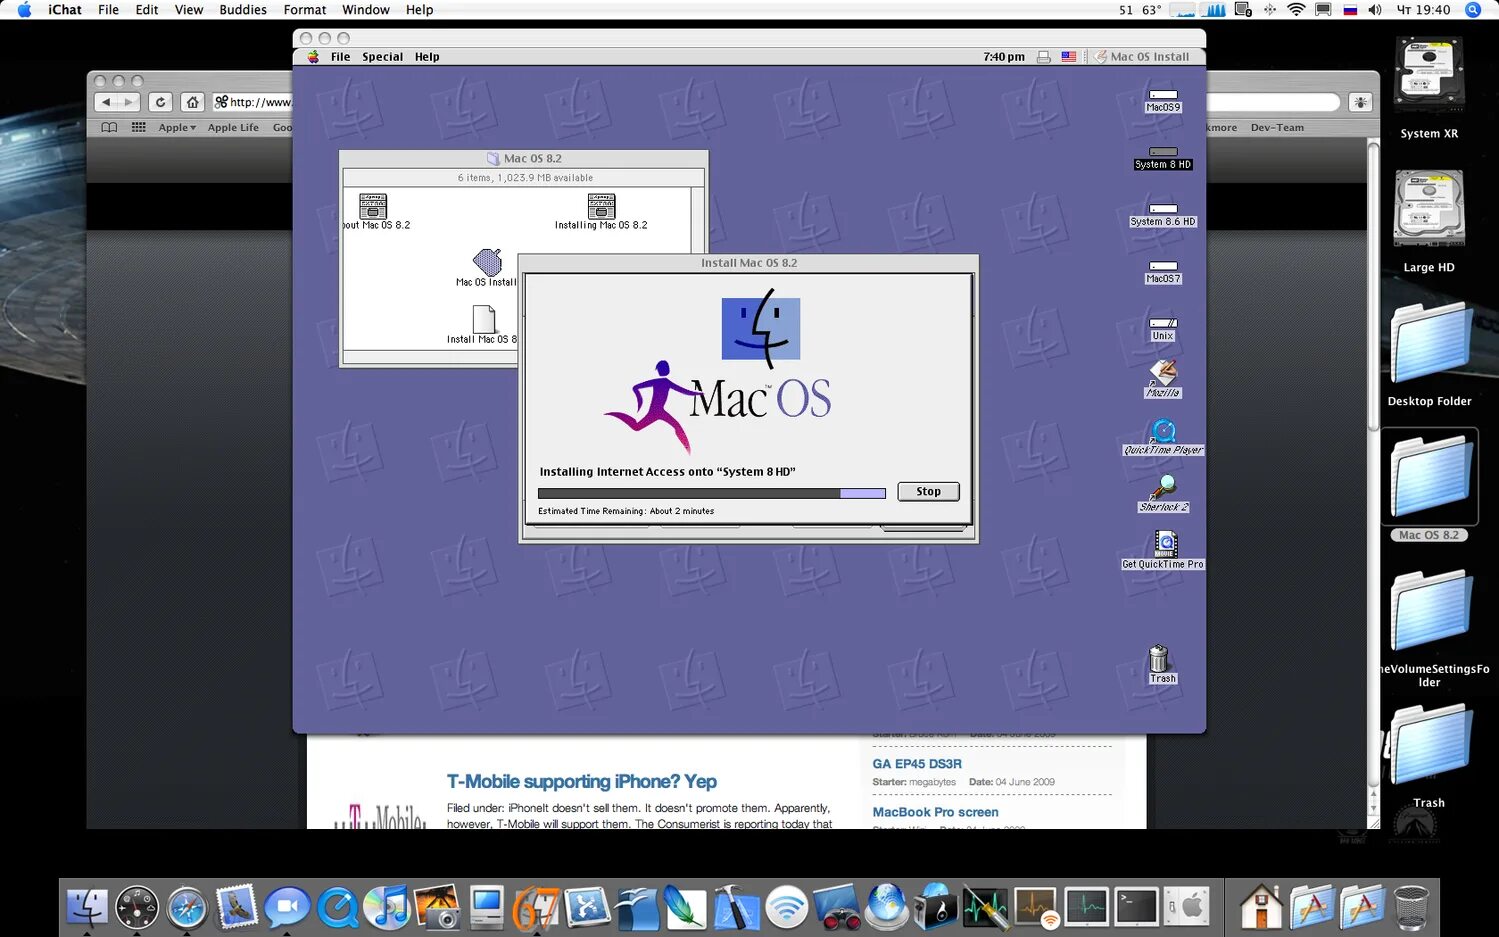Open the Trash folder on desktop

(1429, 756)
